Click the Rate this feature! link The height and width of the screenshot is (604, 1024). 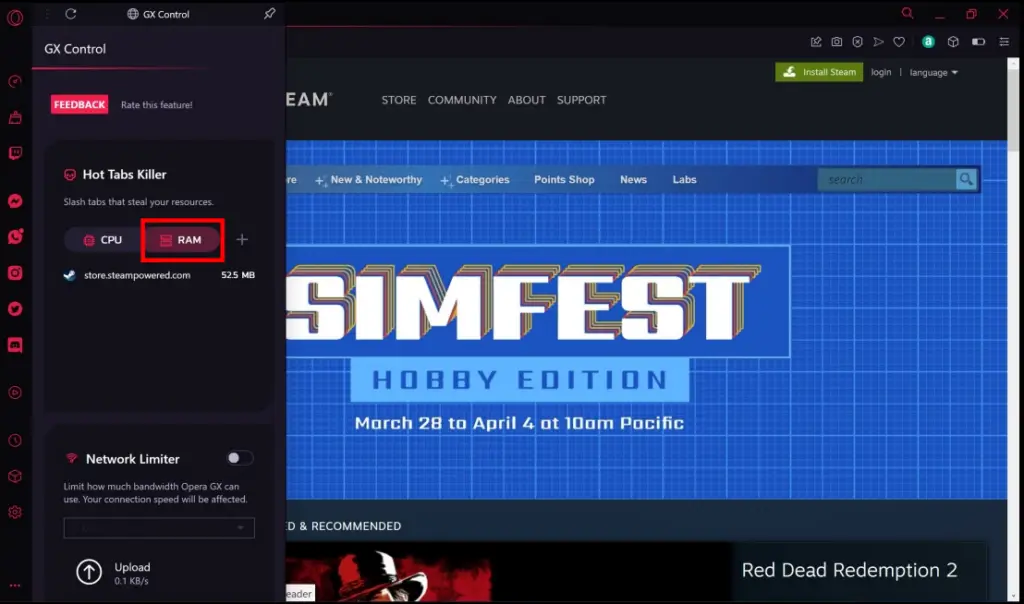coord(157,104)
